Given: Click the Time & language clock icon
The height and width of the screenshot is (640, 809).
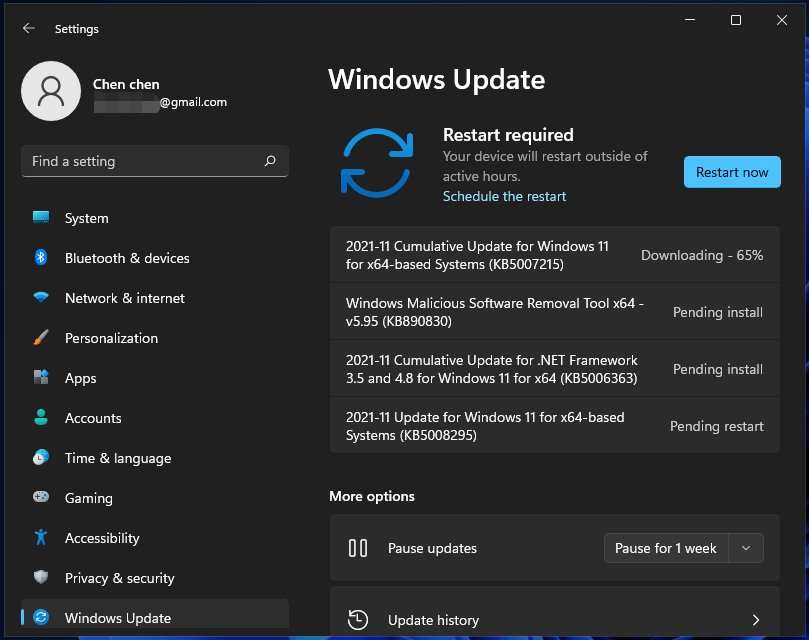Looking at the screenshot, I should point(41,457).
